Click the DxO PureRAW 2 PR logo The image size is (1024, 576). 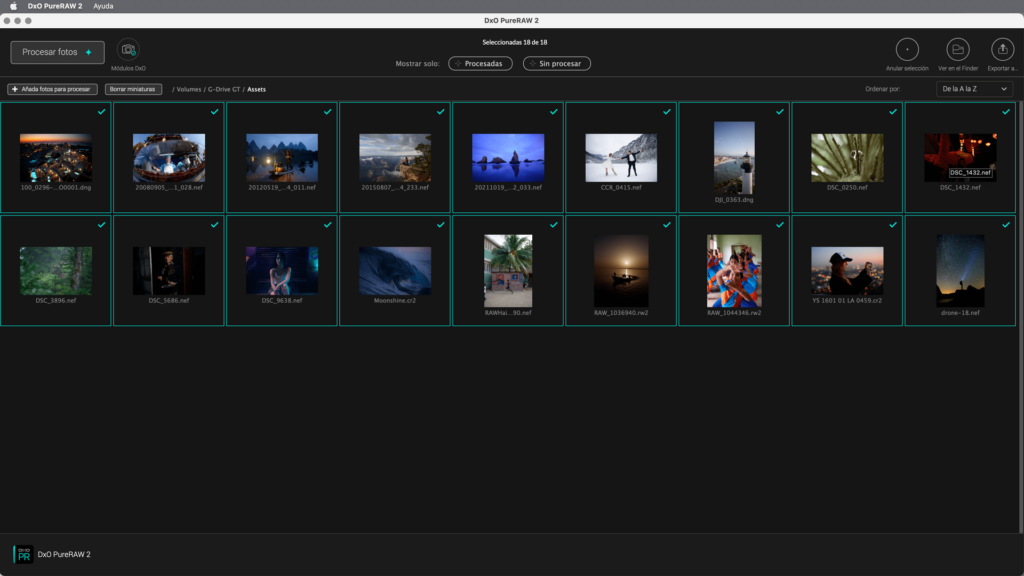pos(24,554)
